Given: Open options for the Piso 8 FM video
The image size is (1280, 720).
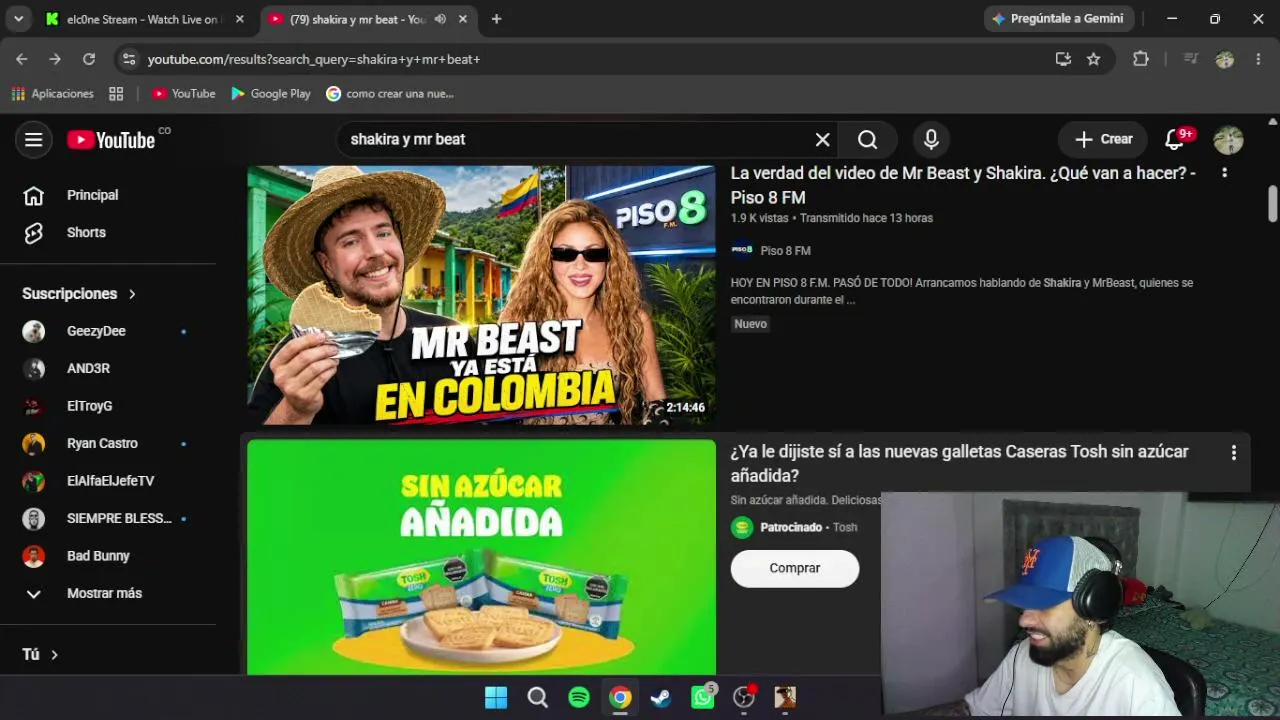Looking at the screenshot, I should point(1224,173).
